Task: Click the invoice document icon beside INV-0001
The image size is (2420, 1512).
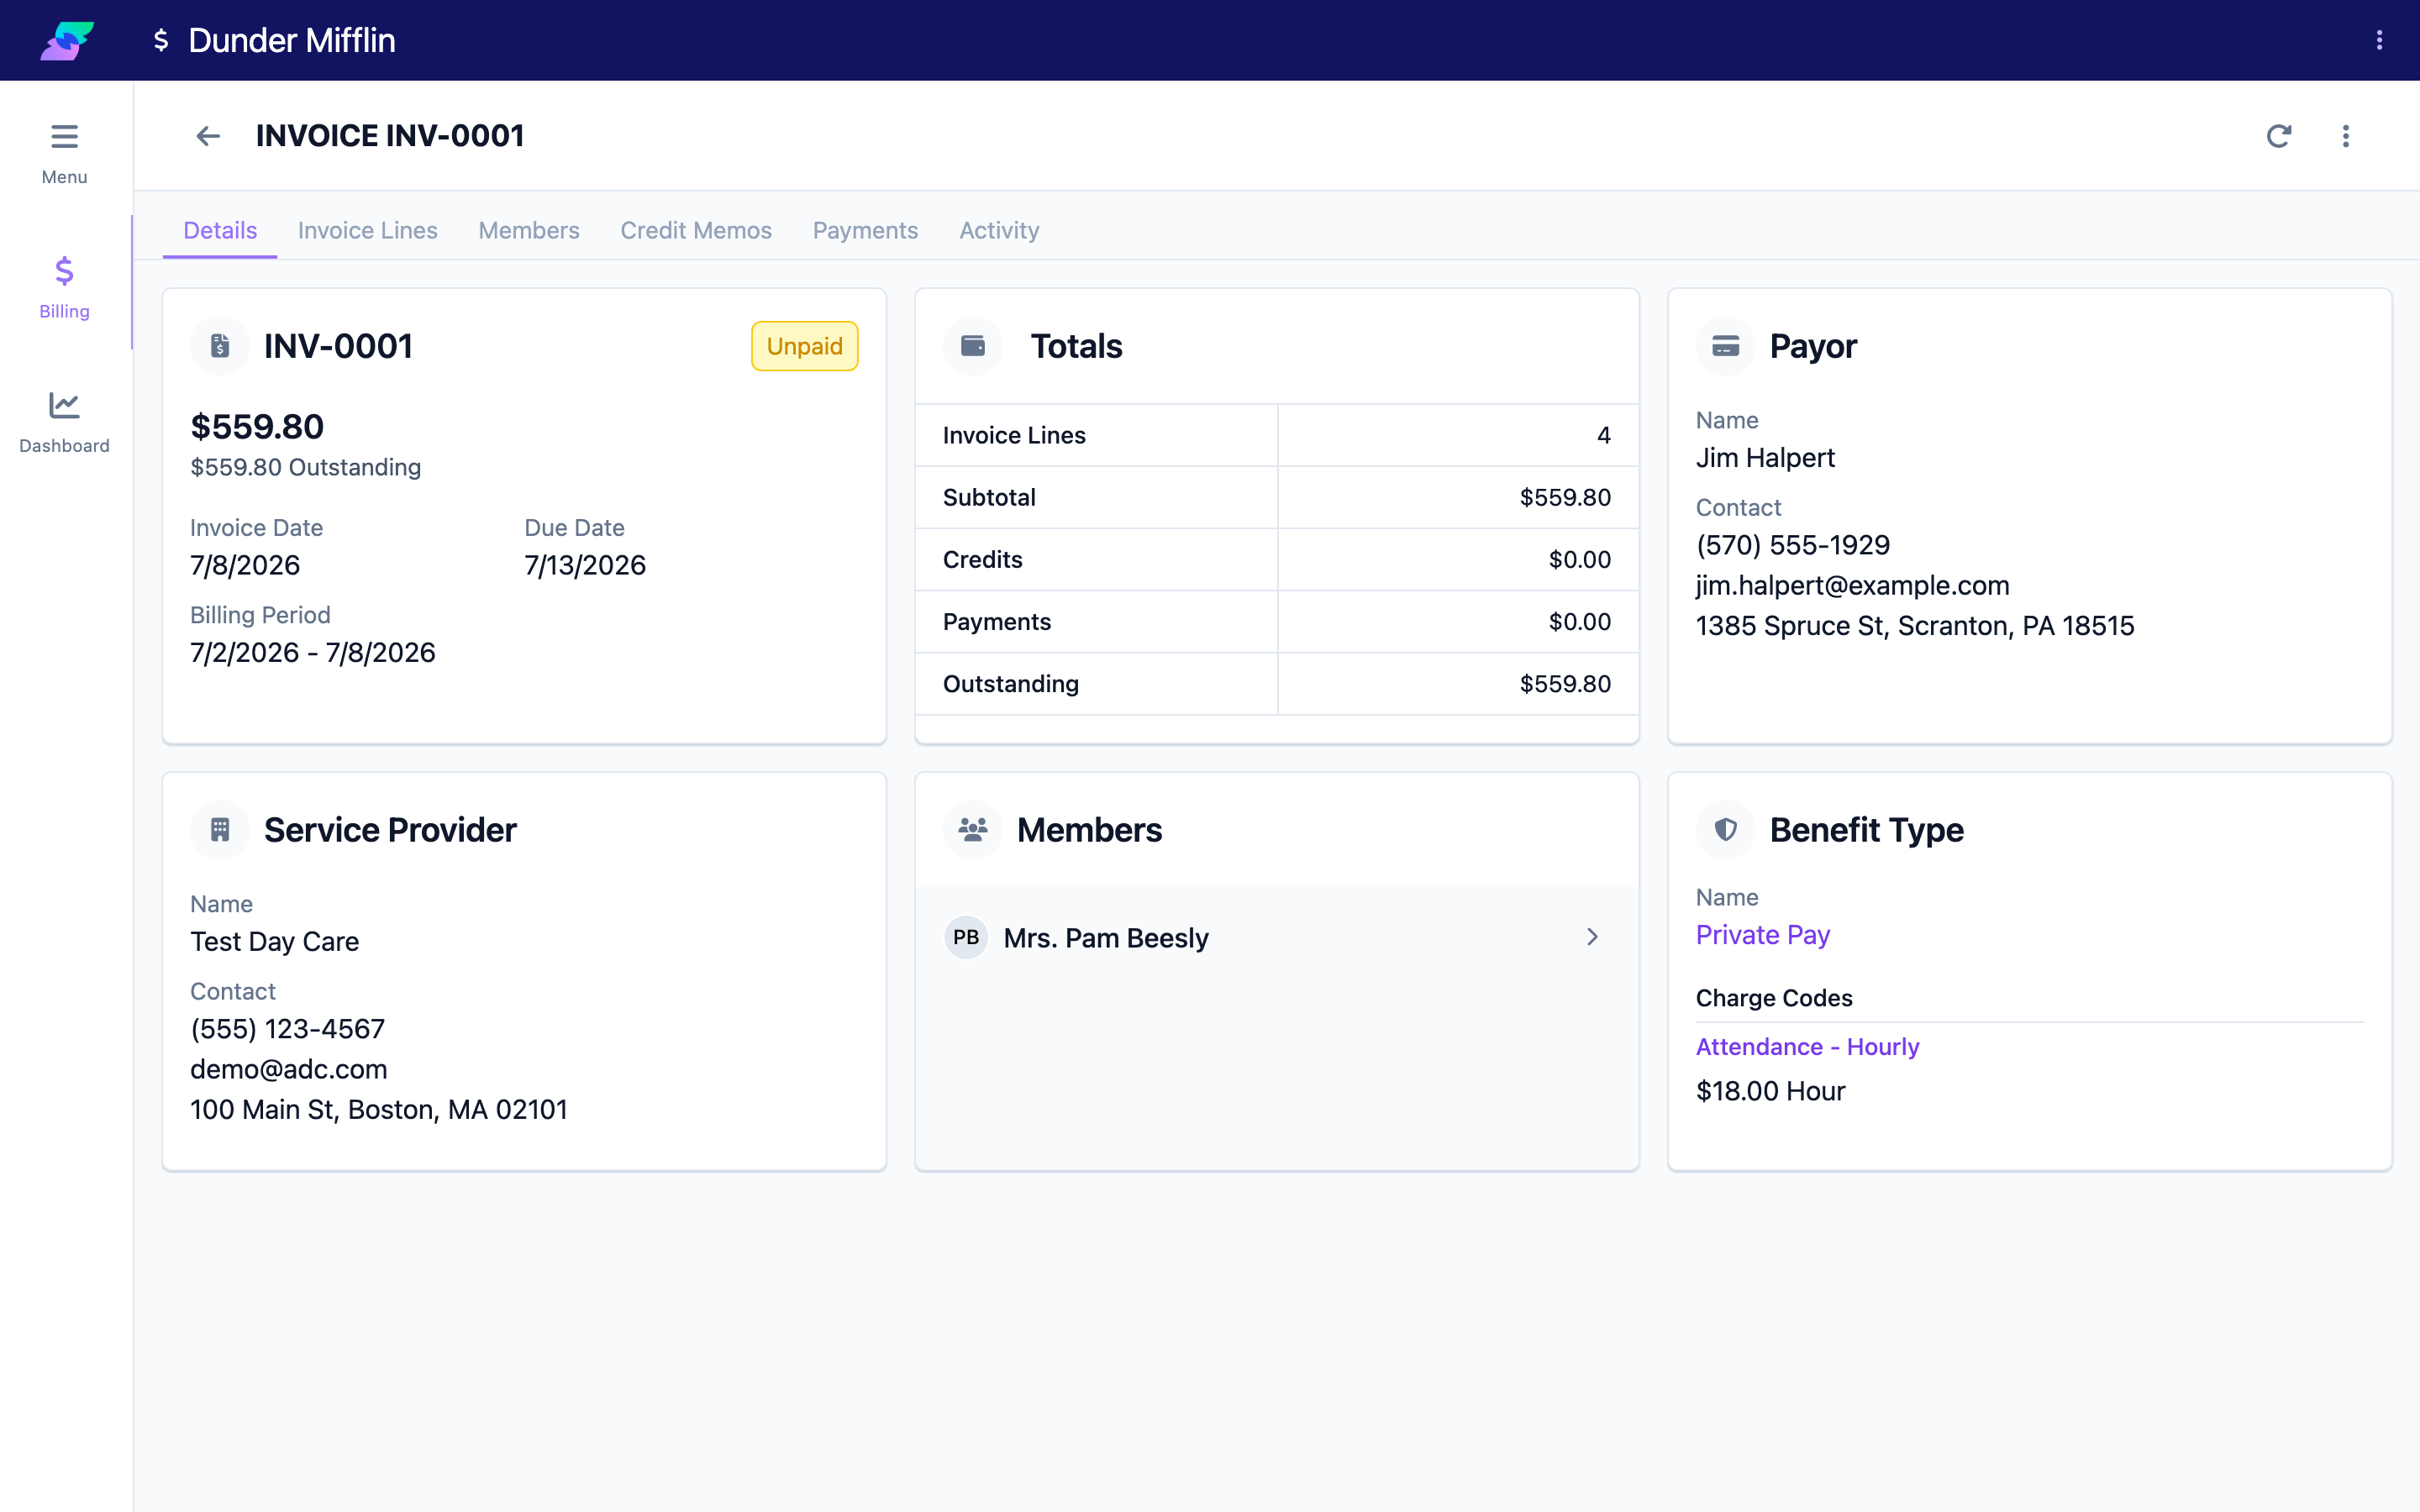Action: tap(220, 346)
